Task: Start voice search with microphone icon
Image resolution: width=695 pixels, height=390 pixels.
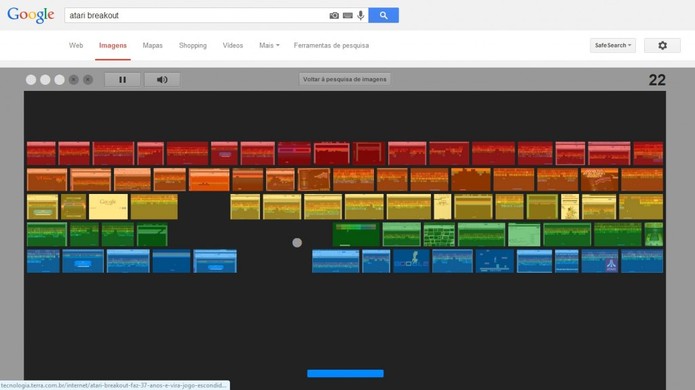Action: 361,16
